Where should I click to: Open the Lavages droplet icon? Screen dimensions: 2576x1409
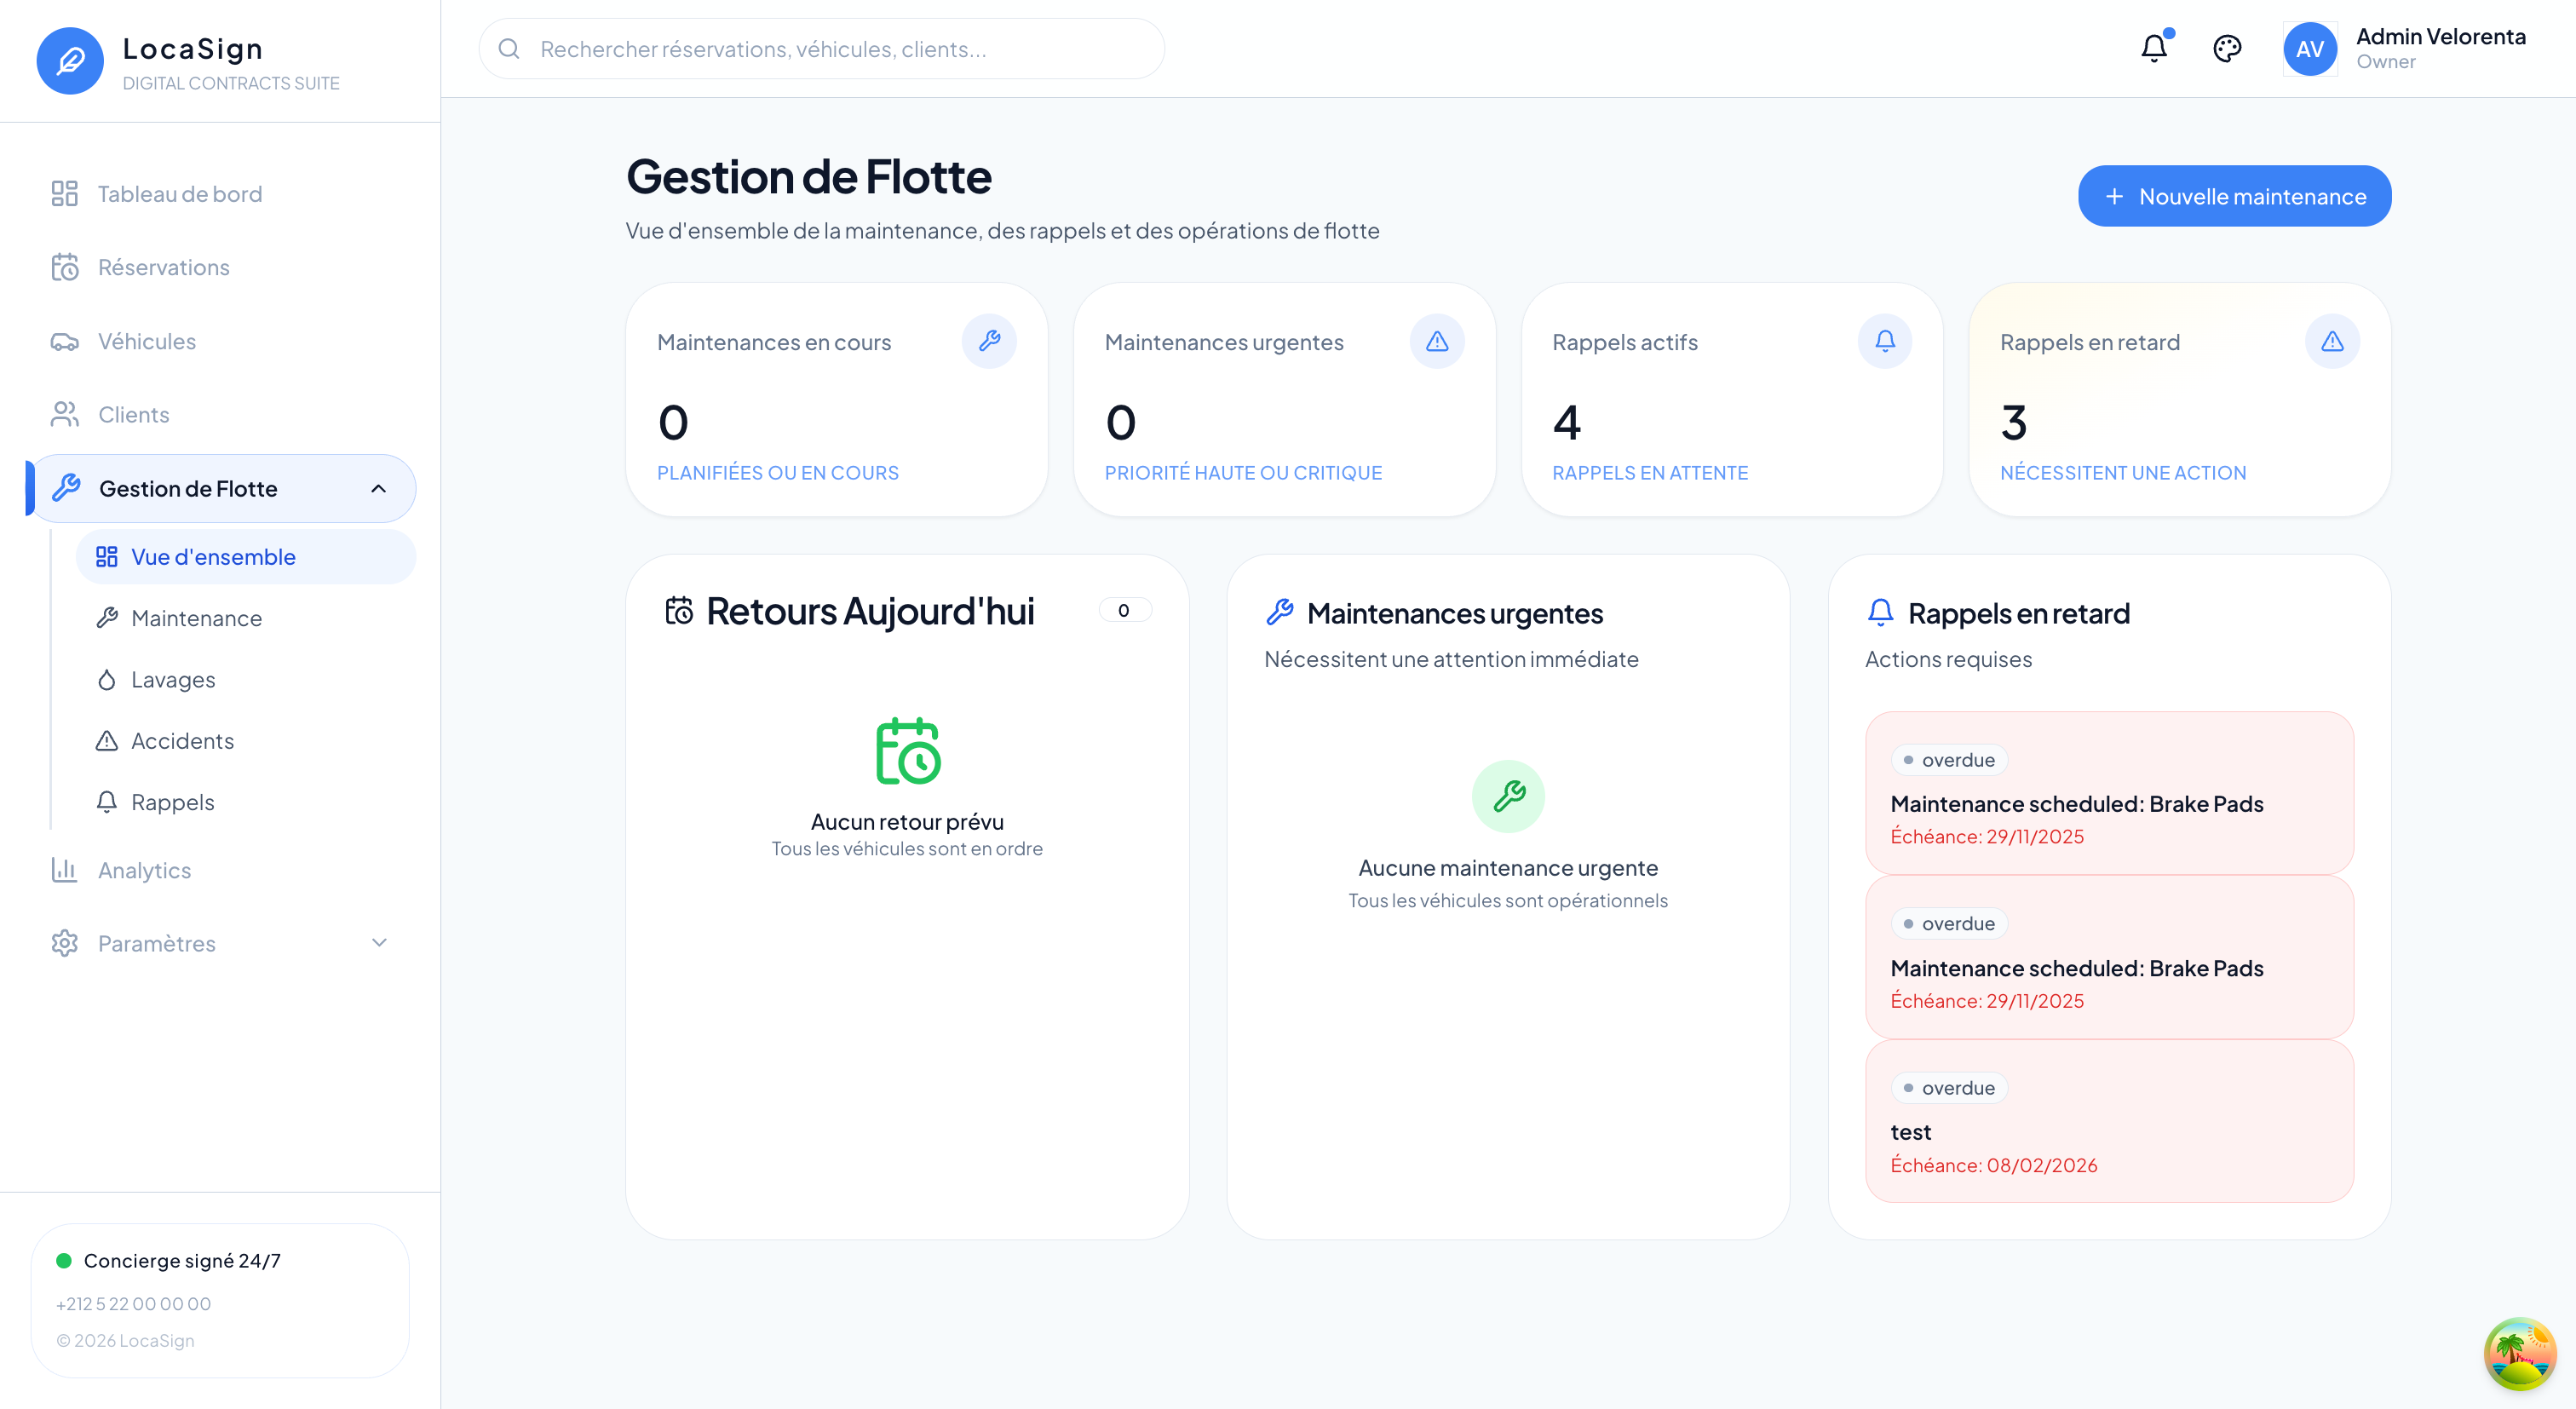tap(107, 679)
